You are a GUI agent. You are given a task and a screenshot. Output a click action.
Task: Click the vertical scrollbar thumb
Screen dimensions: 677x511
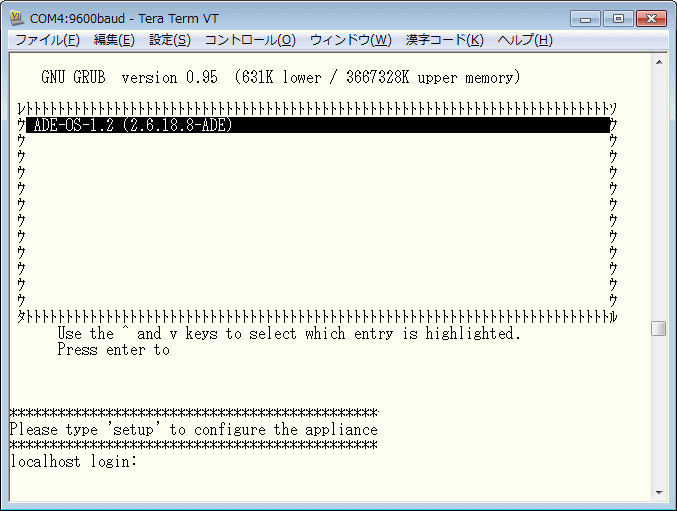(659, 329)
